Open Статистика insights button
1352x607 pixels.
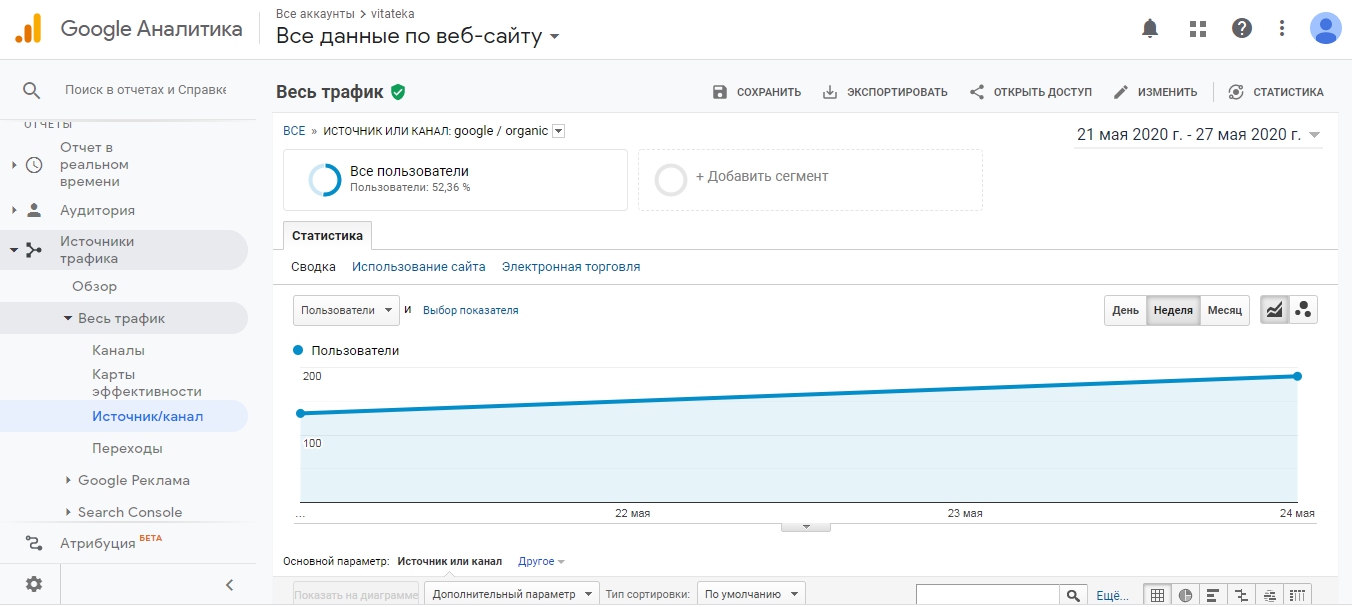pos(1275,92)
